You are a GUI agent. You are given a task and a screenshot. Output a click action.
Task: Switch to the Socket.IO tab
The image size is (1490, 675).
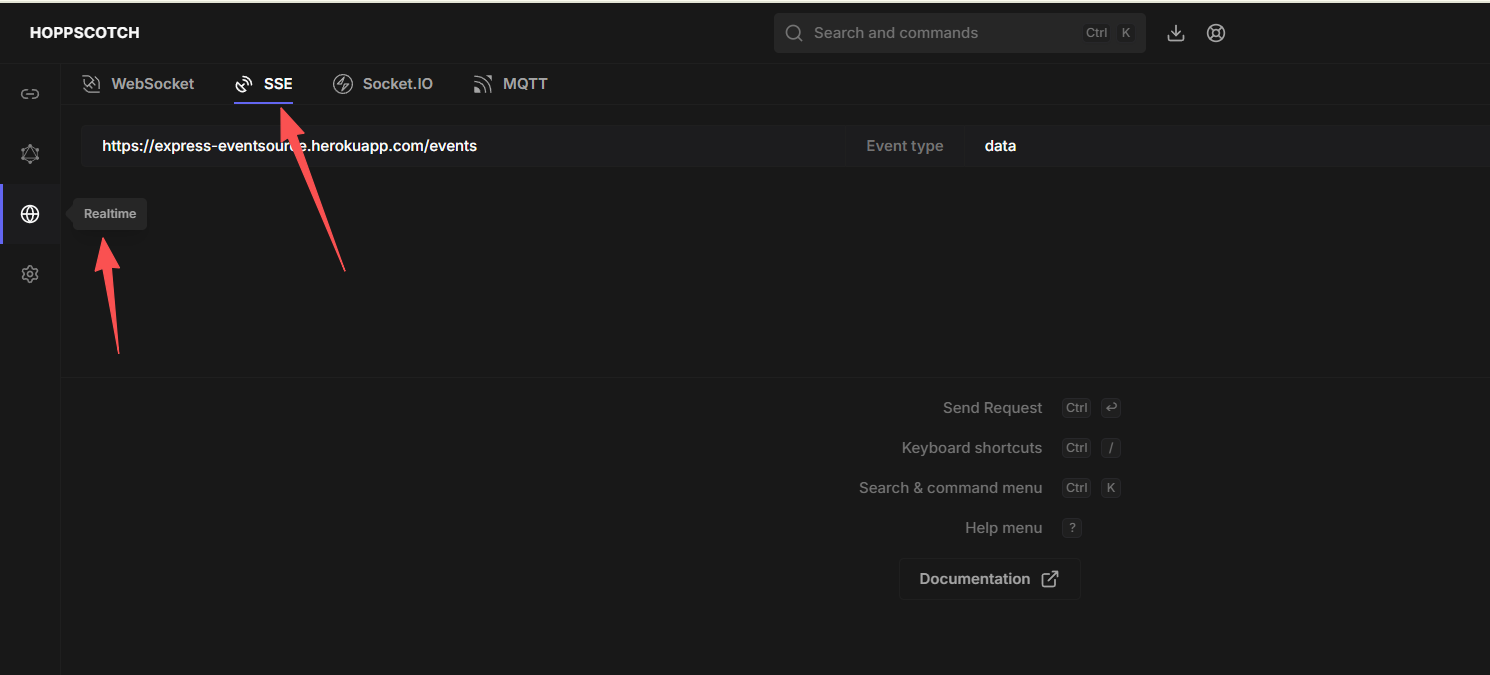tap(383, 84)
